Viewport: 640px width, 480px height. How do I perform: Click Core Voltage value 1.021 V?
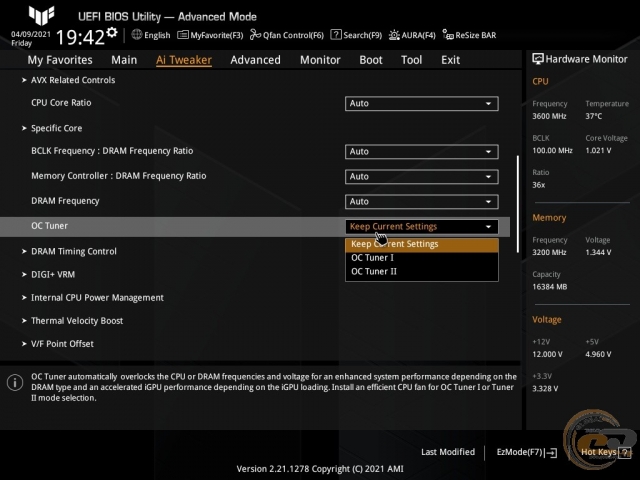(x=598, y=151)
